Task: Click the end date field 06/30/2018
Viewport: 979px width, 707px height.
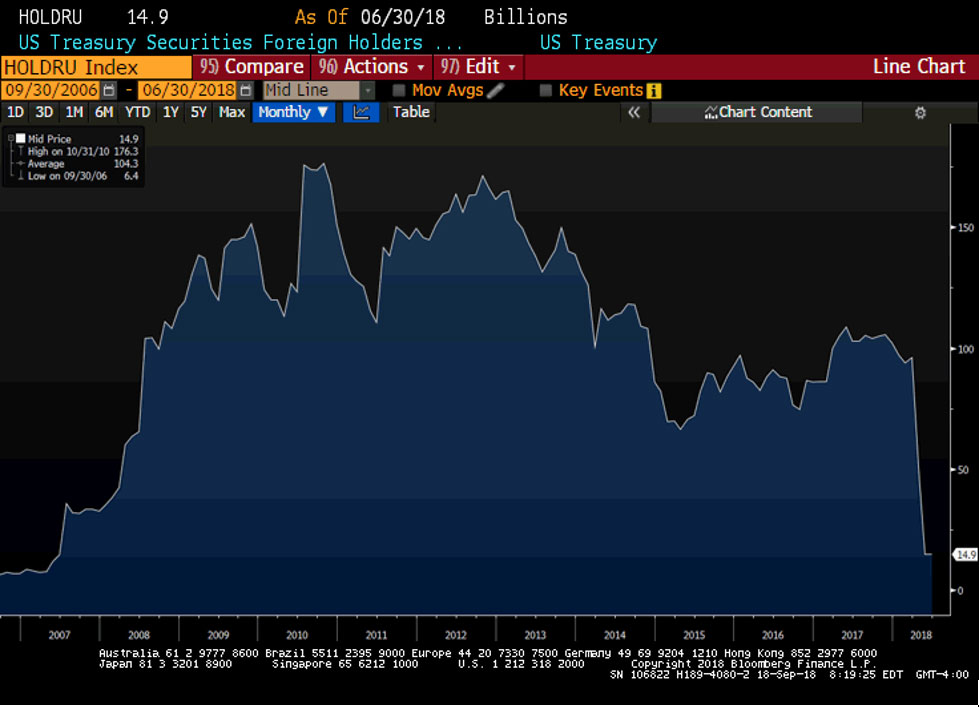Action: (187, 91)
